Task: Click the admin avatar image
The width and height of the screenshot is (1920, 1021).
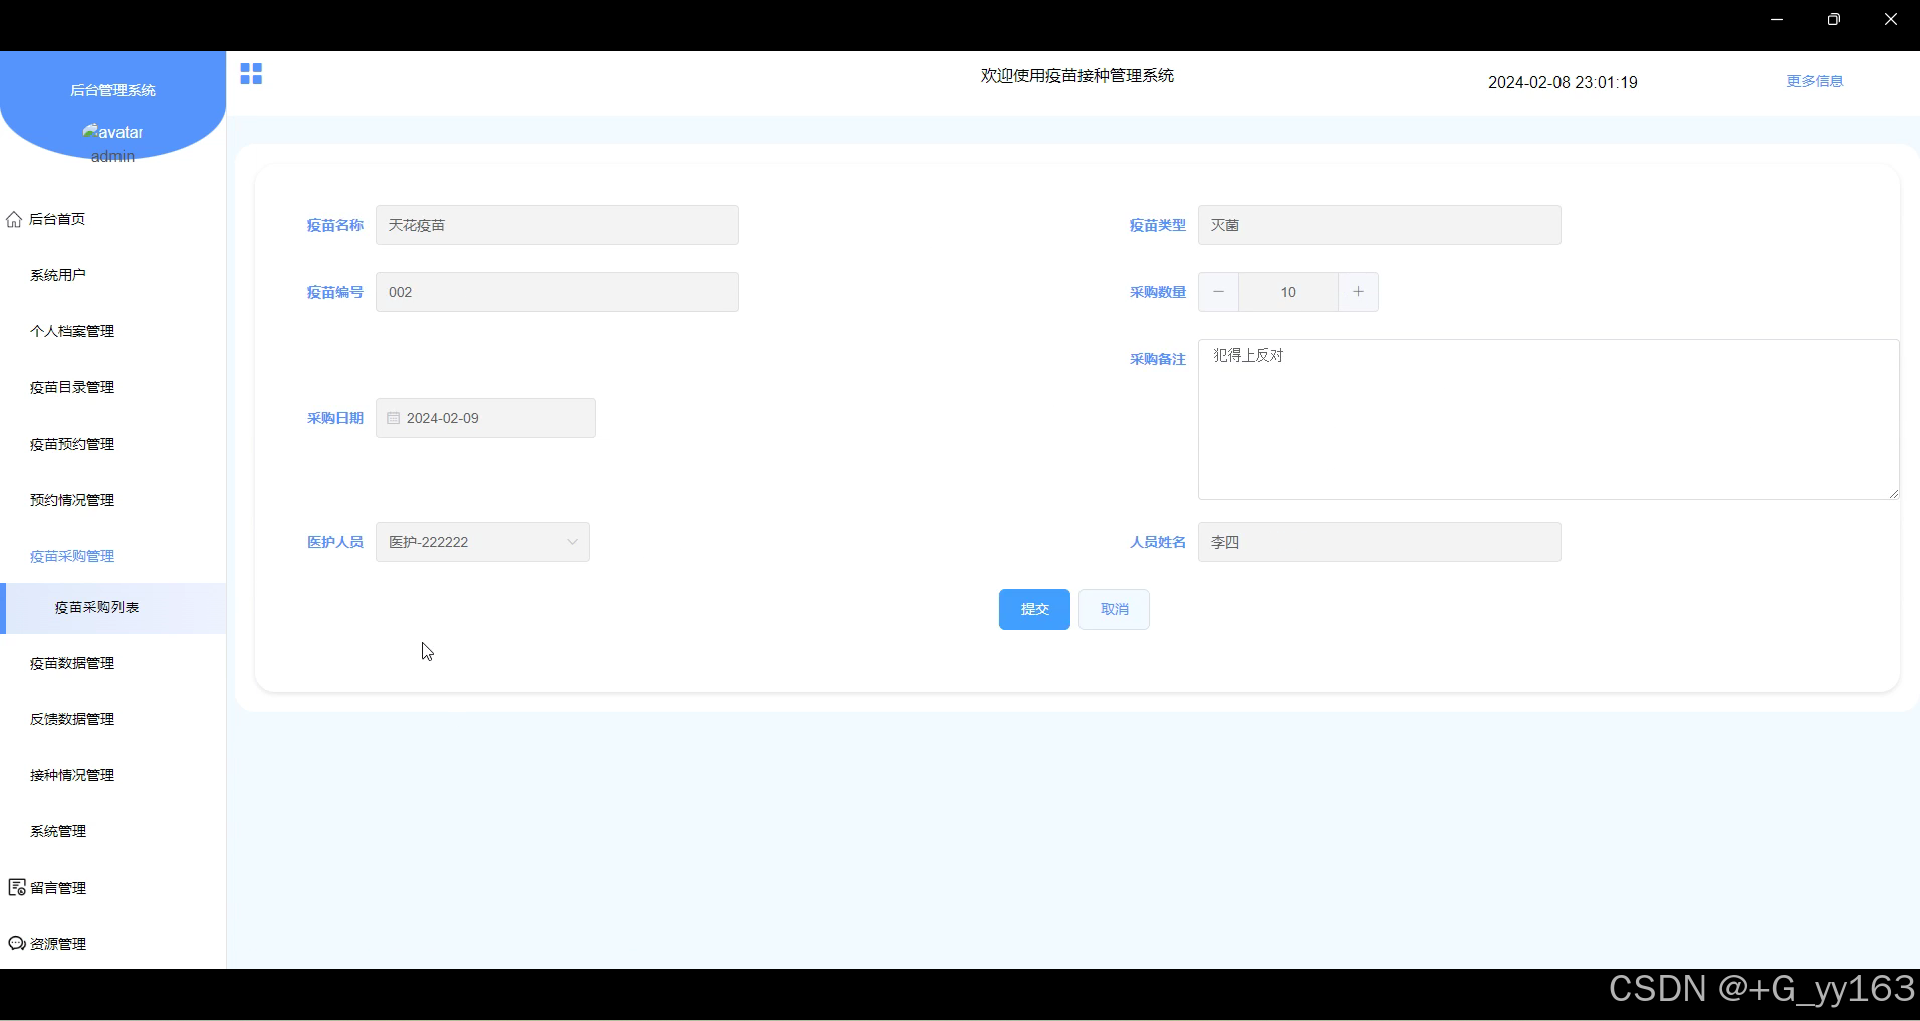Action: point(113,132)
